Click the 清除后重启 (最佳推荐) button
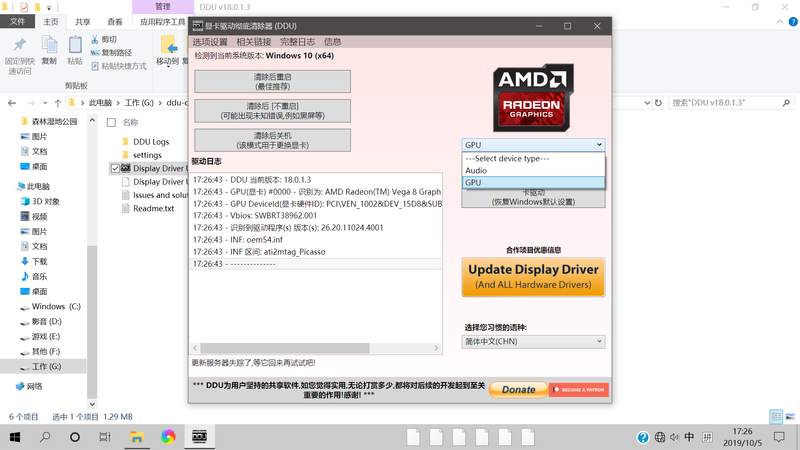The image size is (800, 450). (x=272, y=81)
